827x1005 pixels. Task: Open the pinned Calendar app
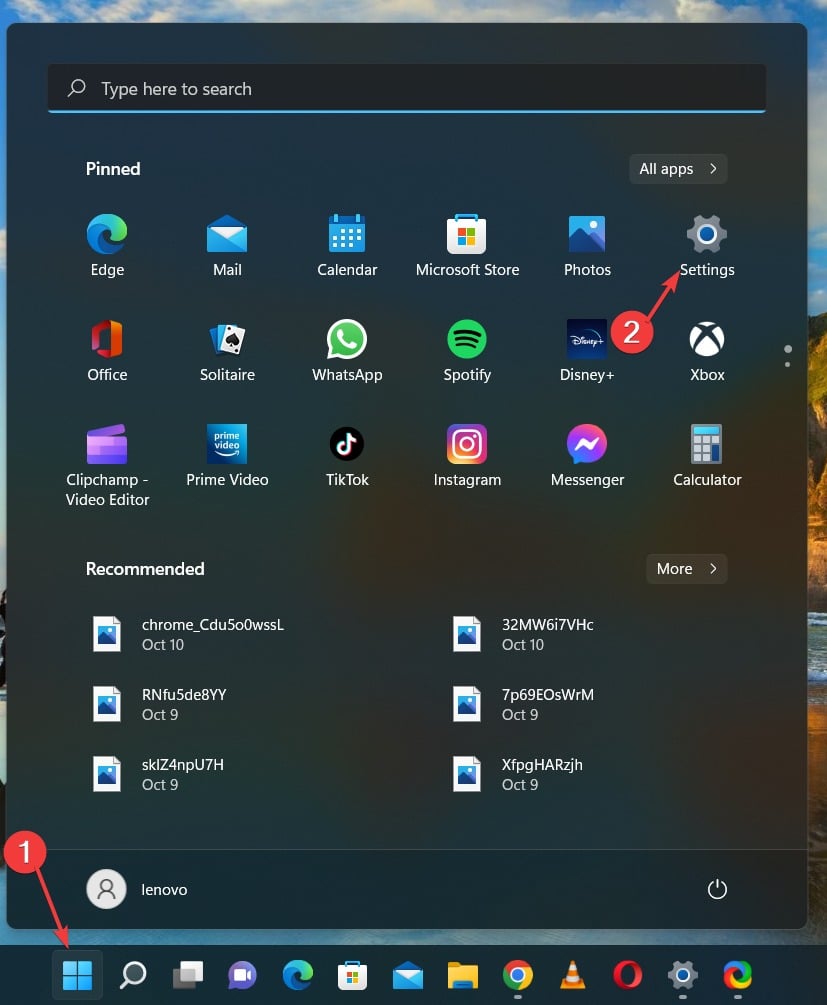coord(347,245)
